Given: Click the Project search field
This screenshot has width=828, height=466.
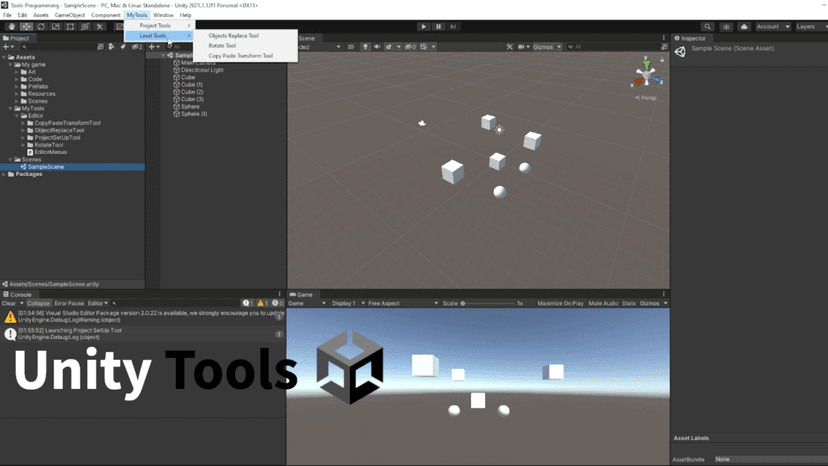Looking at the screenshot, I should pos(57,46).
